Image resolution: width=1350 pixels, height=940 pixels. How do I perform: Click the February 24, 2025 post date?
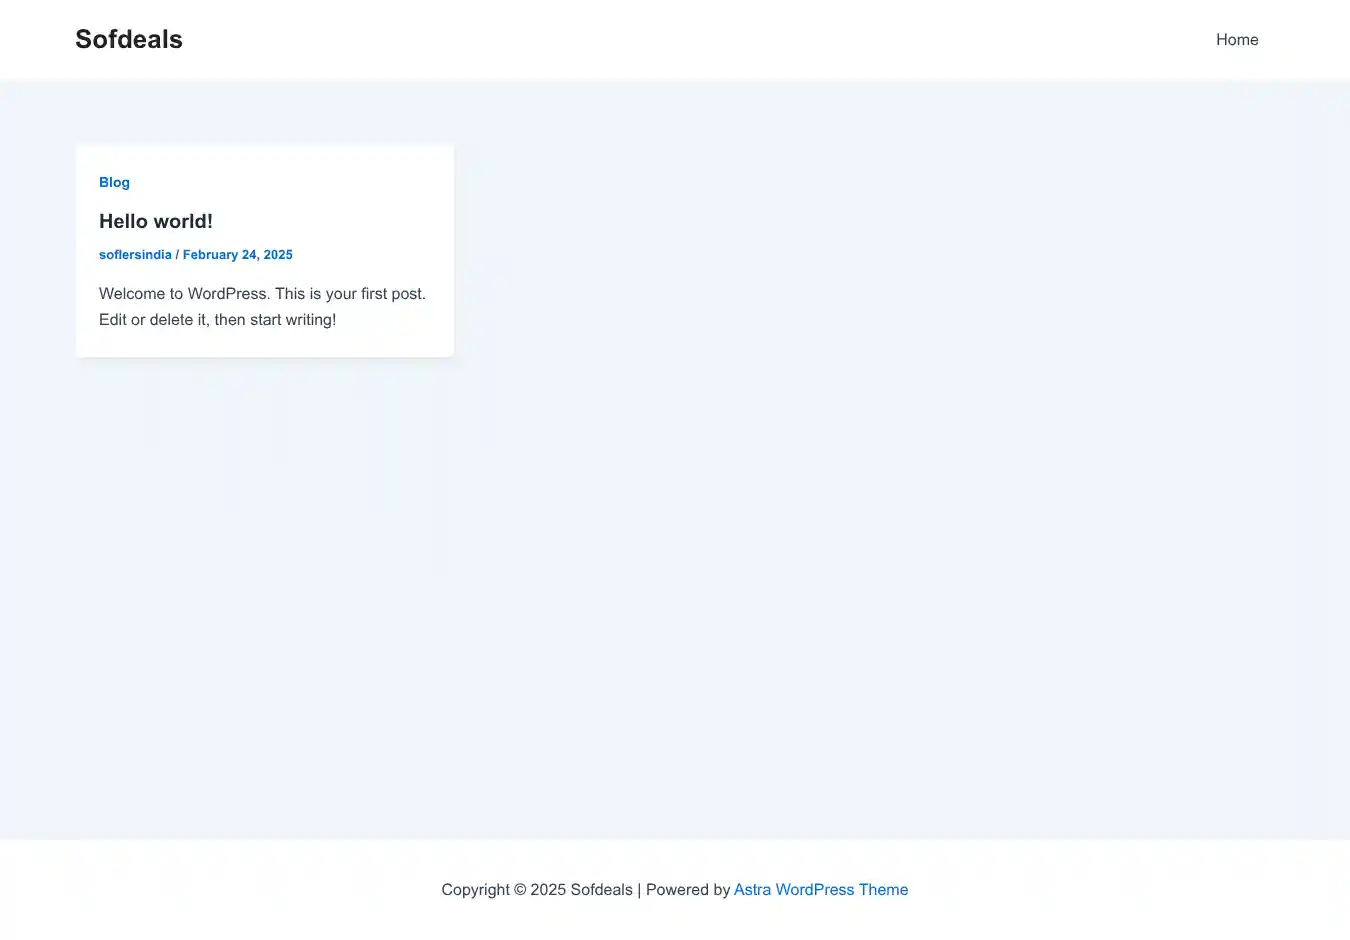point(237,255)
